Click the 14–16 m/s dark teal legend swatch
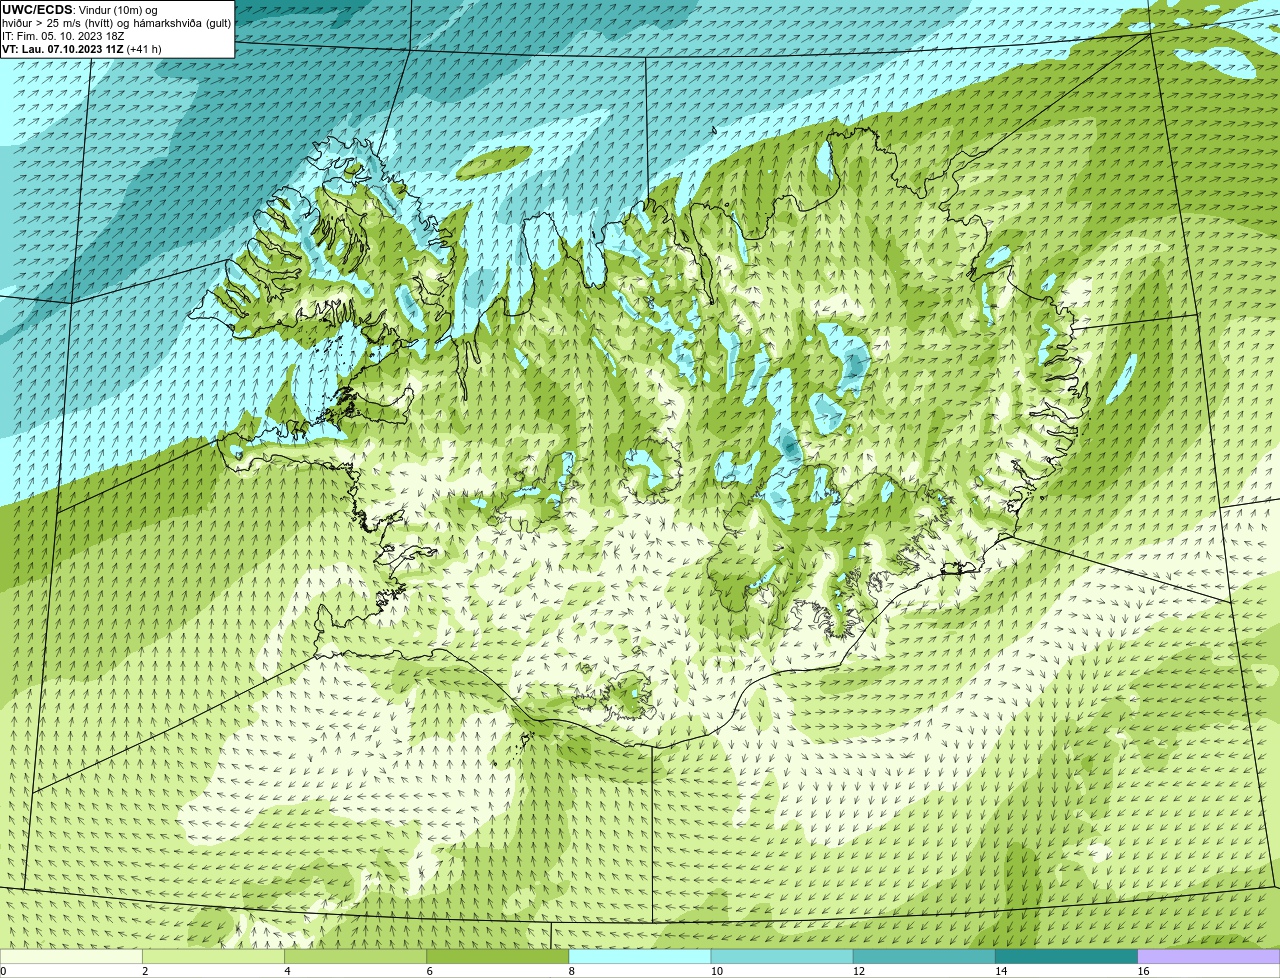 [x=1066, y=956]
